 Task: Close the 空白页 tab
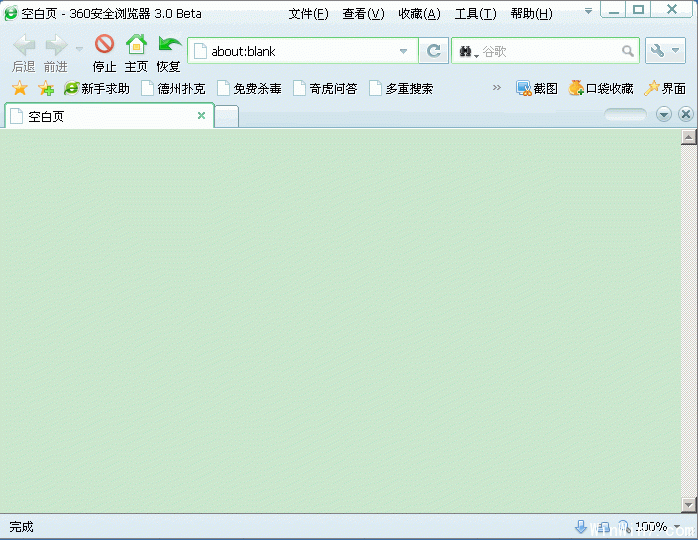tap(201, 116)
